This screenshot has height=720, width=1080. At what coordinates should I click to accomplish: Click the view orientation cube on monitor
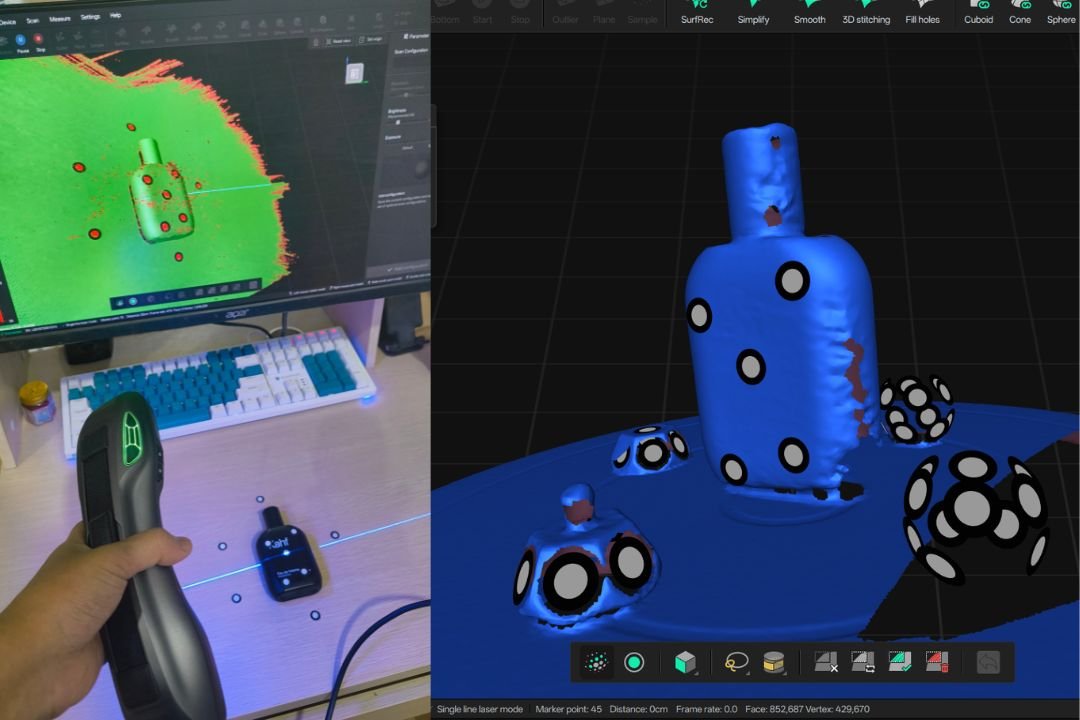[354, 72]
